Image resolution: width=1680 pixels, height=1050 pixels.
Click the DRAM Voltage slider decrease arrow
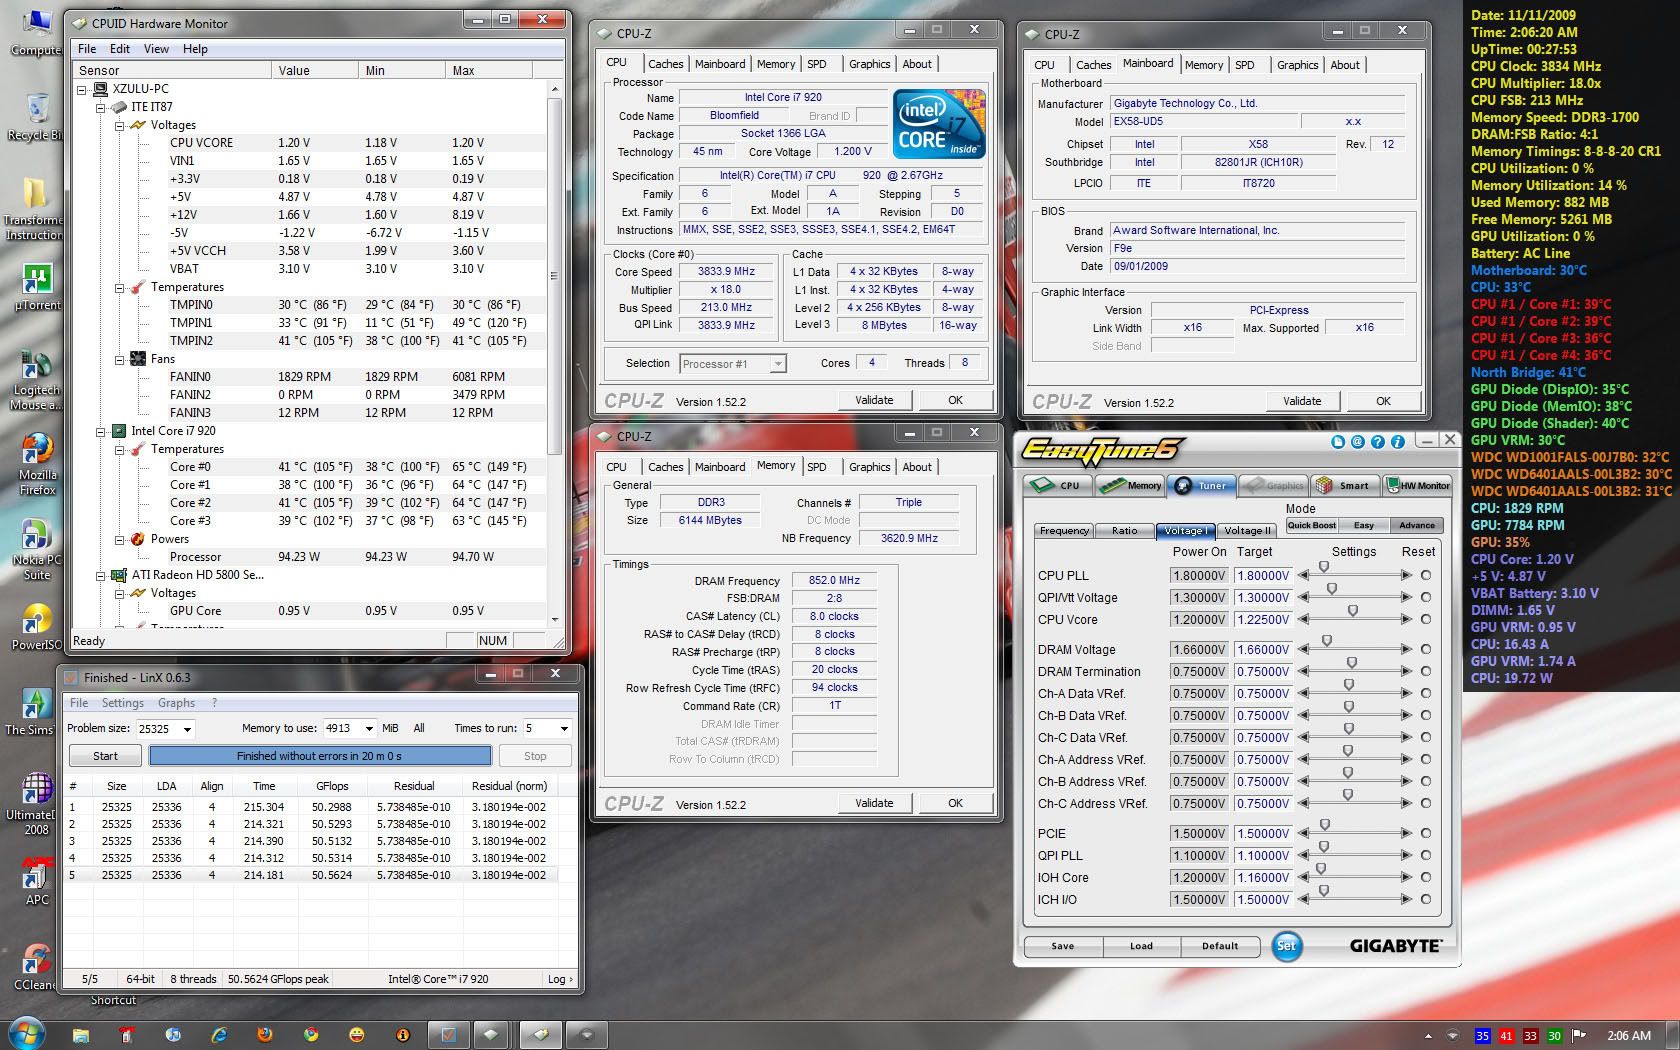click(1303, 649)
